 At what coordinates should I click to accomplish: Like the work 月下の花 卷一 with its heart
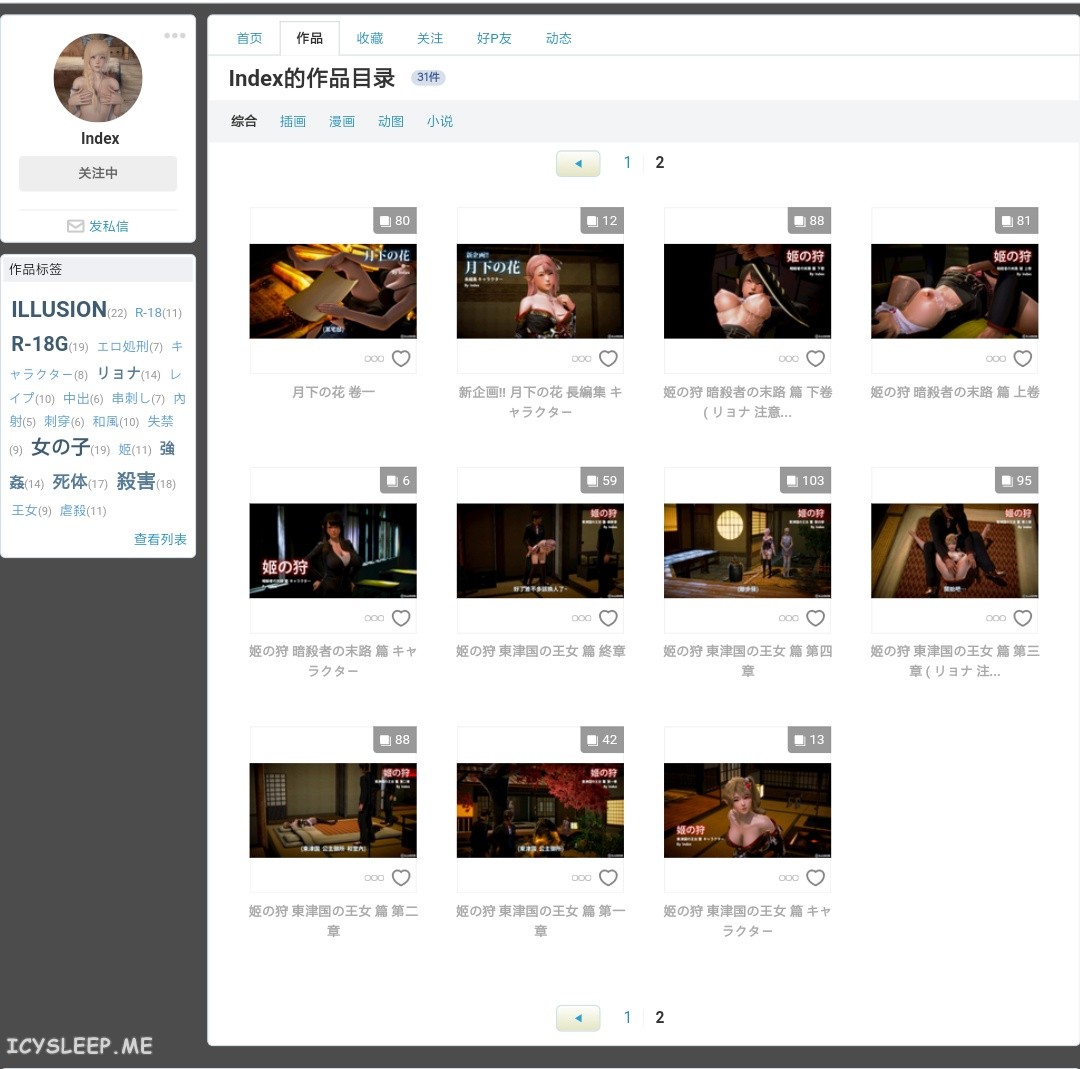(401, 358)
